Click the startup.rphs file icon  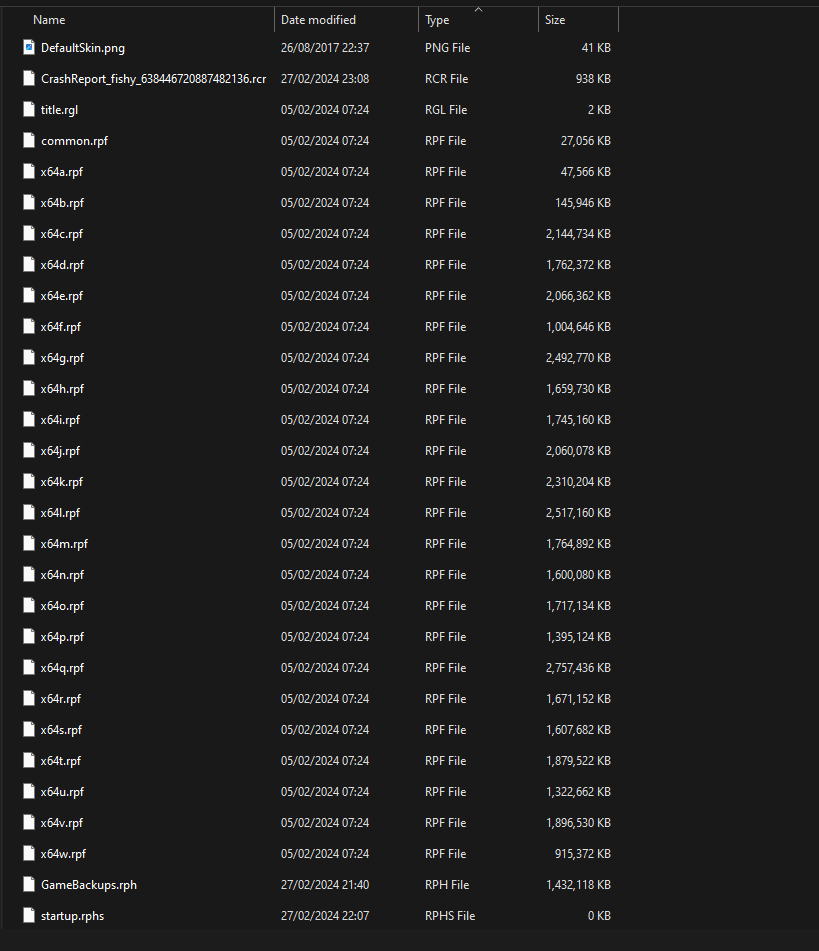point(28,916)
